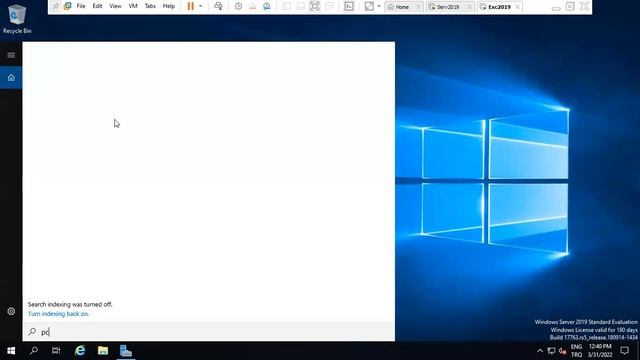
Task: Open the Tabs menu
Action: pos(150,6)
